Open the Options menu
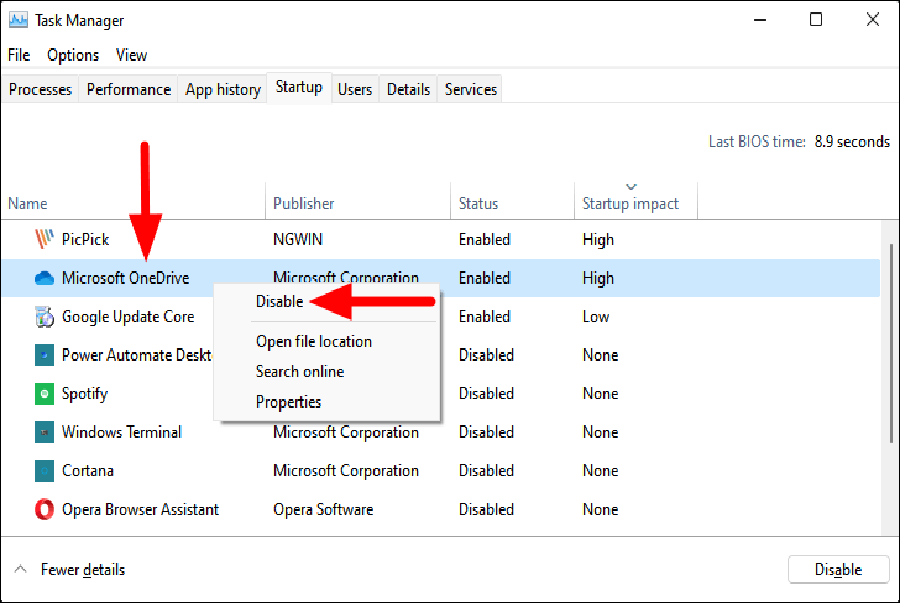Image resolution: width=900 pixels, height=603 pixels. [73, 55]
